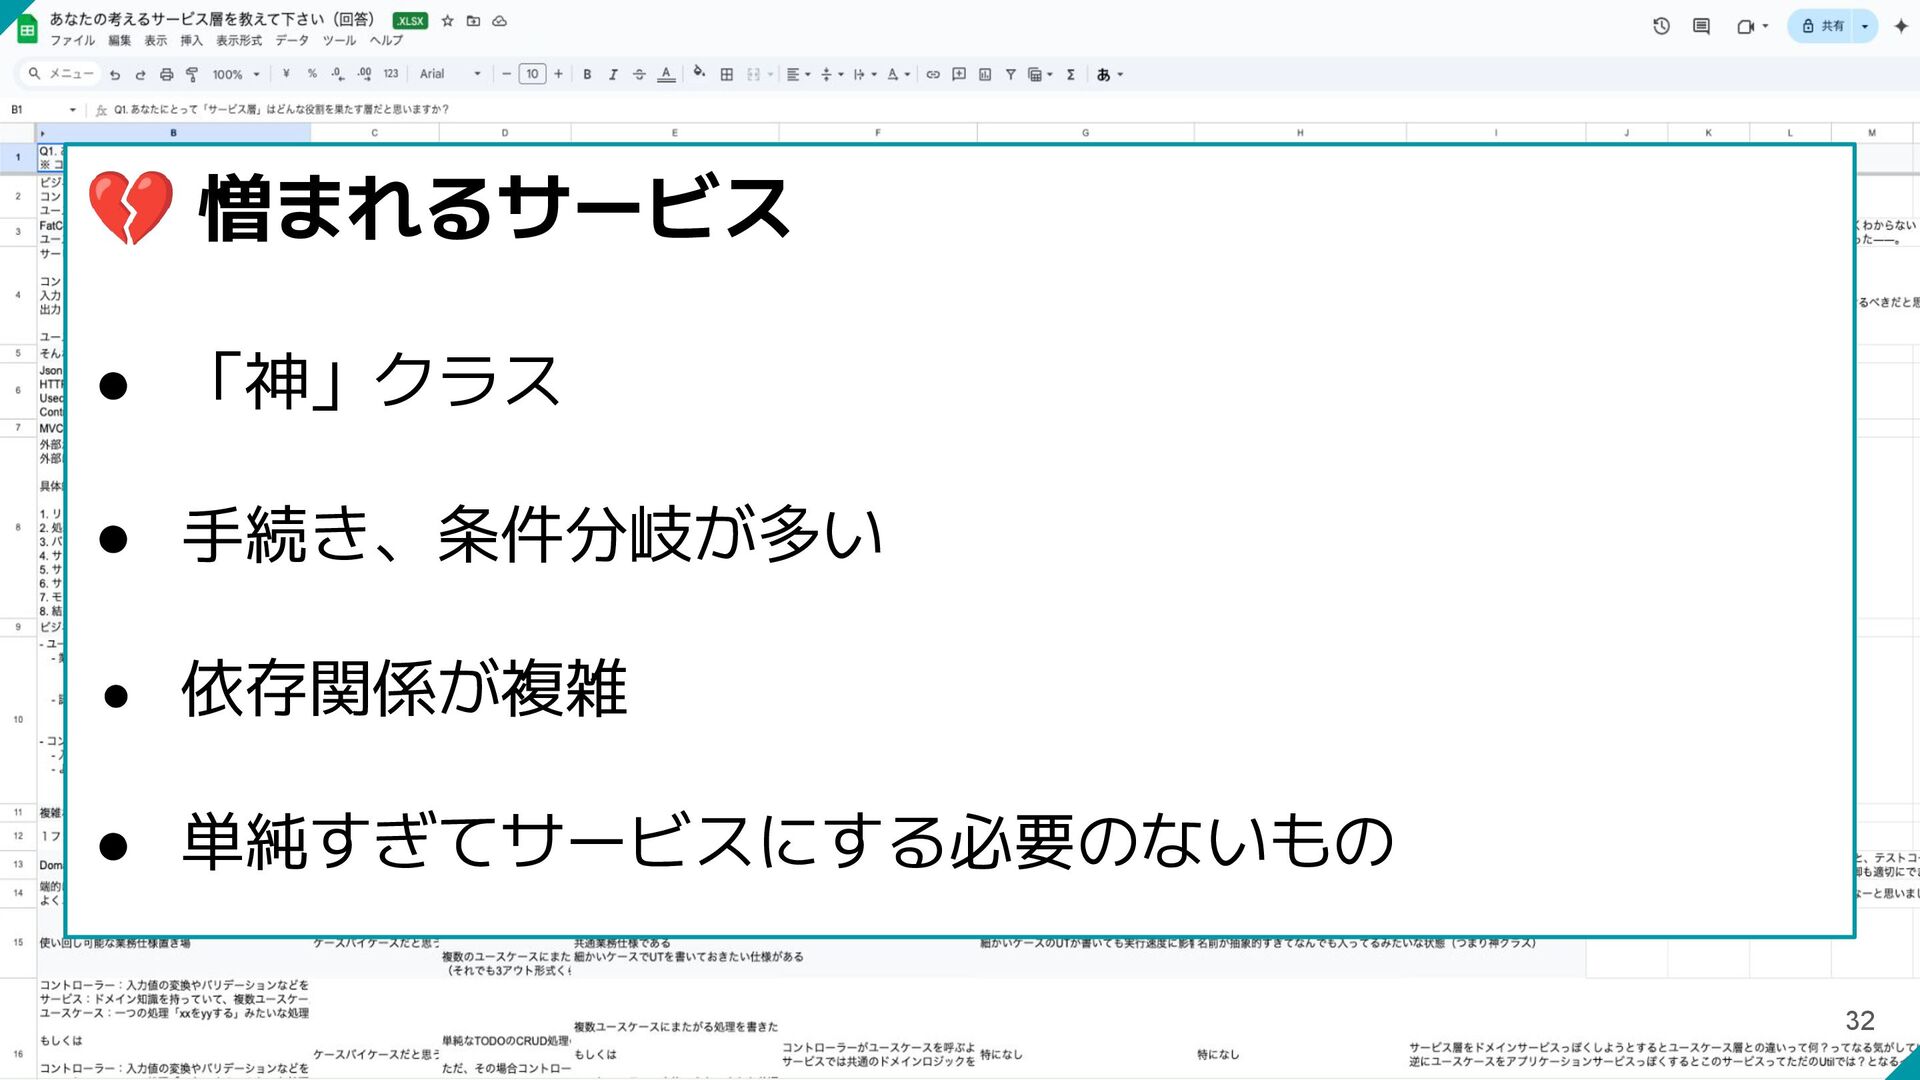Open the borders tool
The image size is (1920, 1080).
727,74
